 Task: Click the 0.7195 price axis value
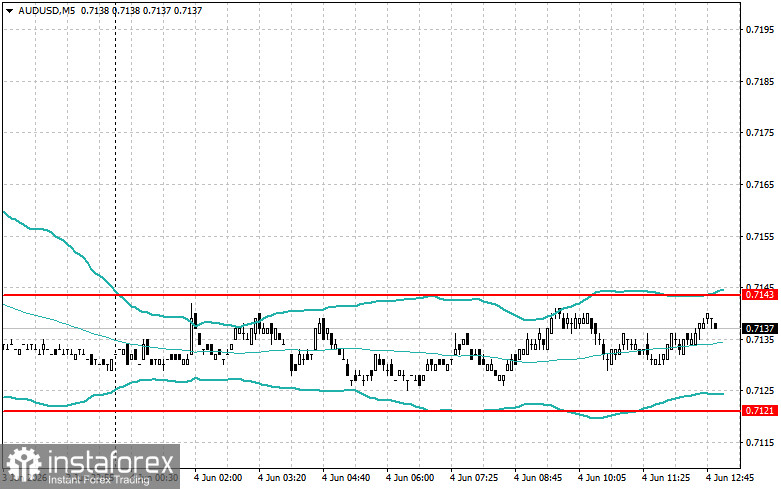760,29
